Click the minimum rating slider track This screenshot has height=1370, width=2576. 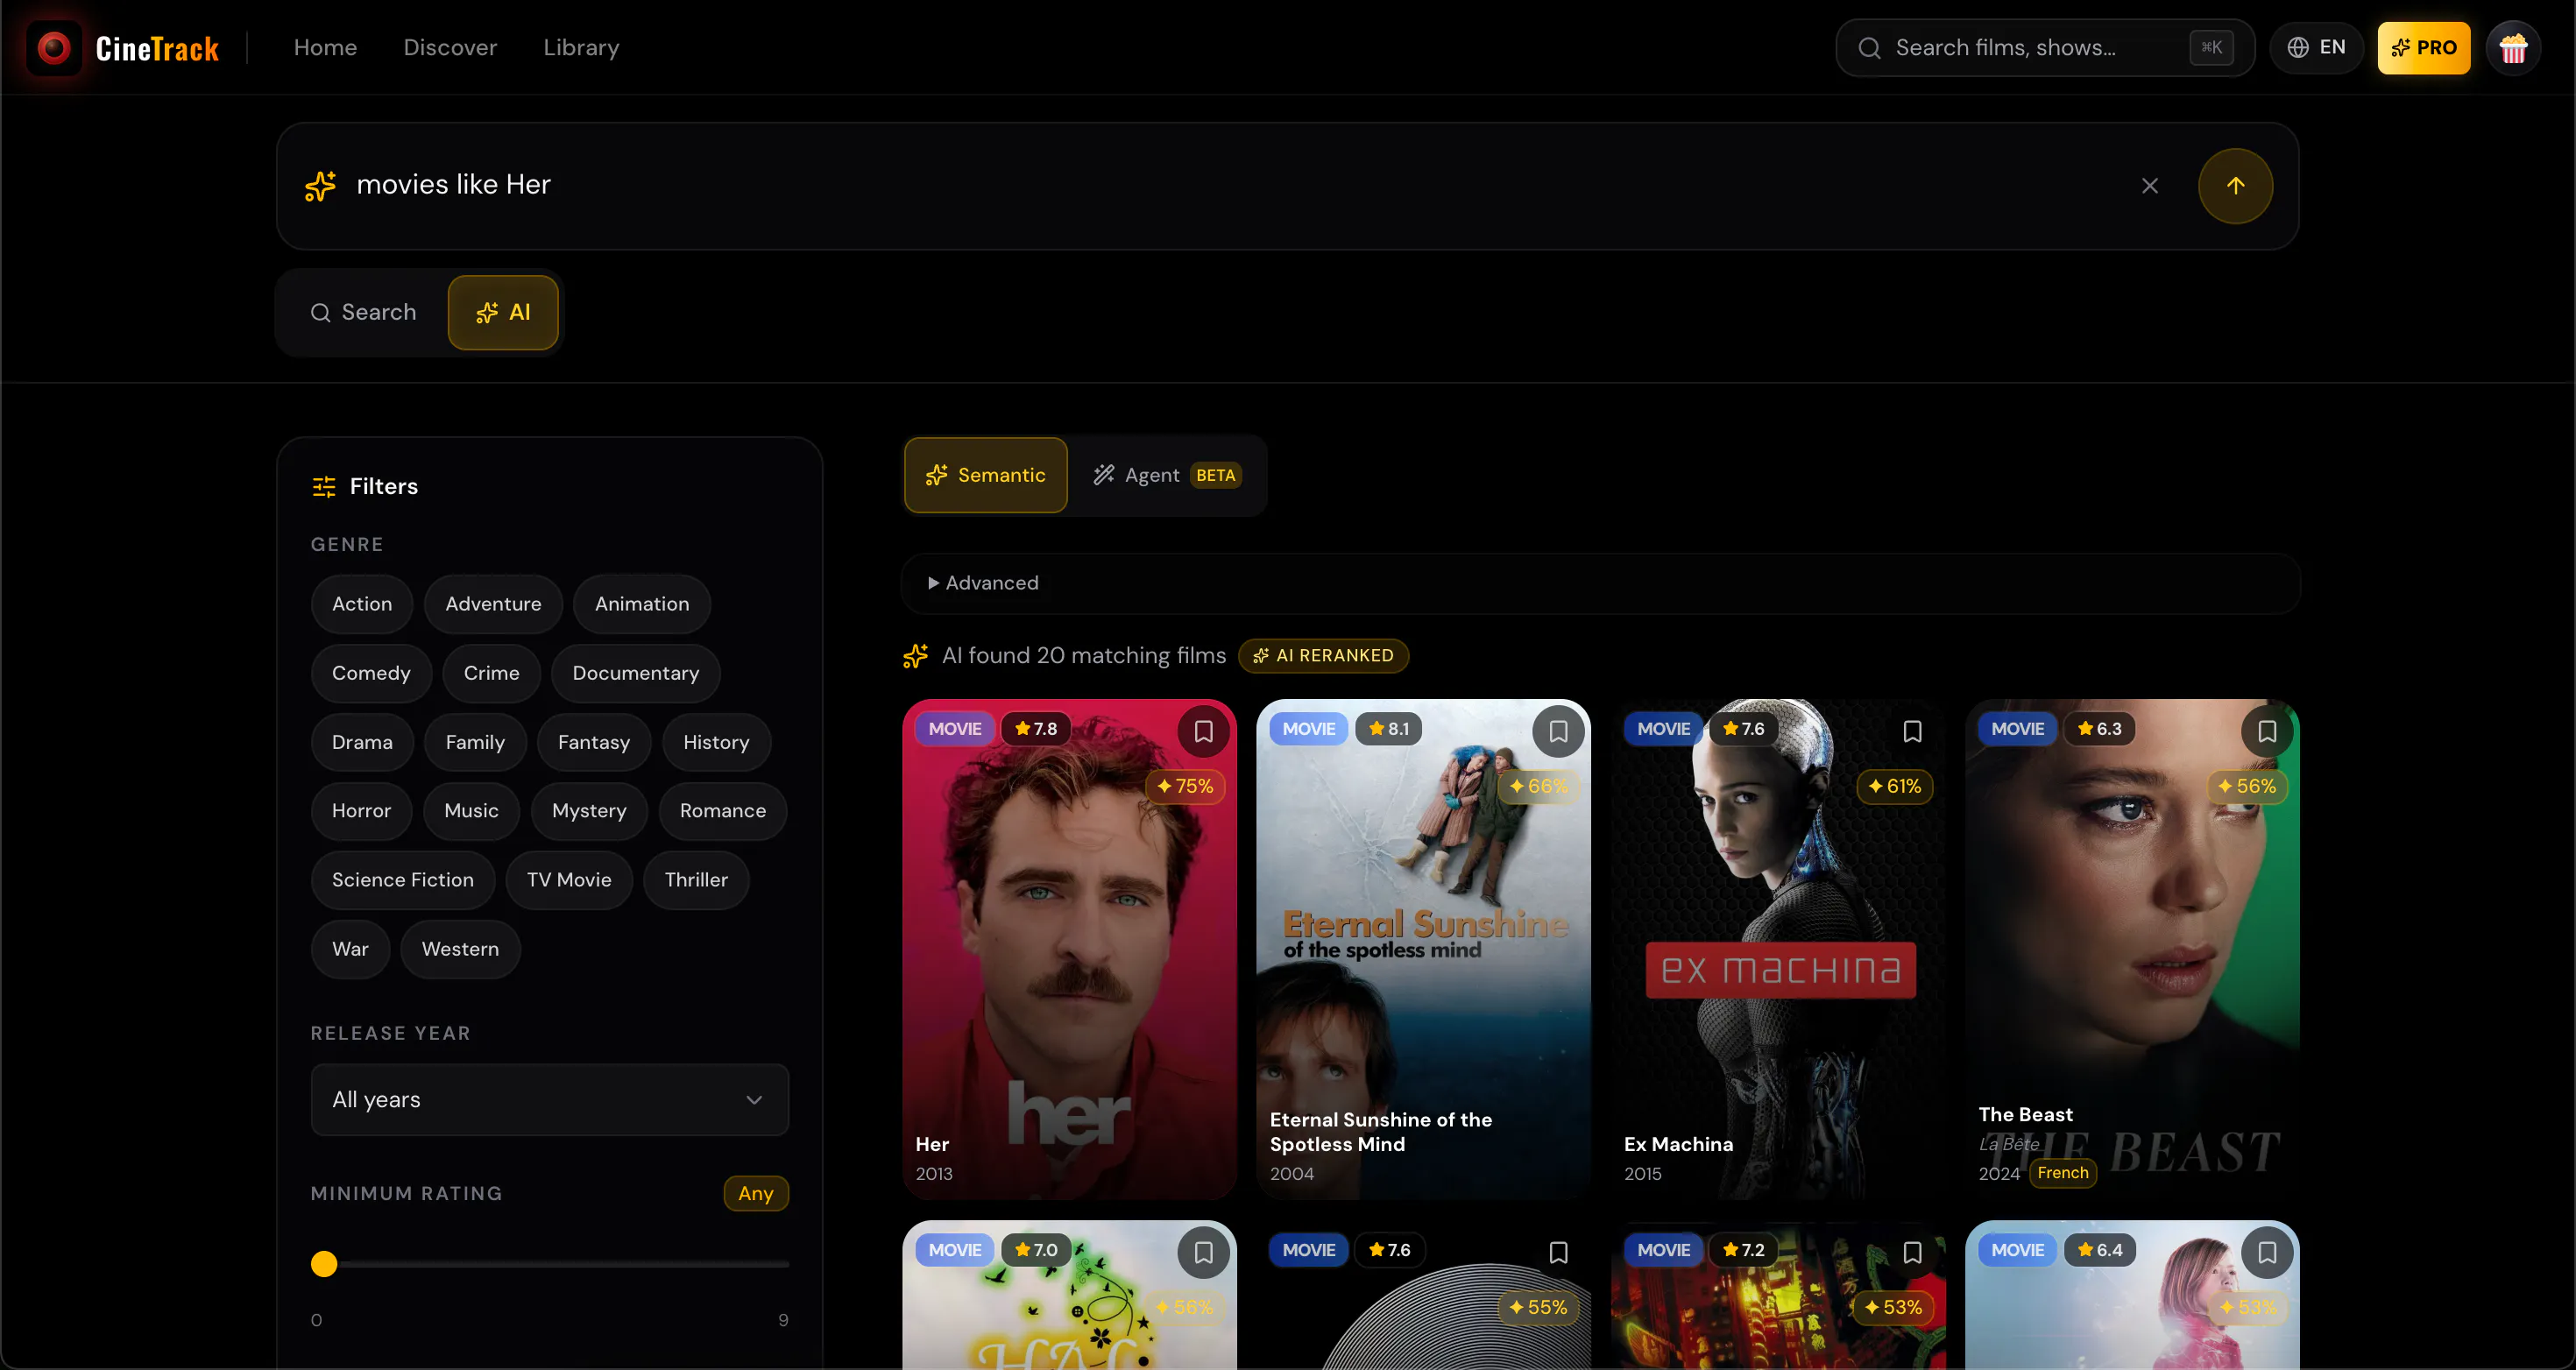[x=550, y=1264]
